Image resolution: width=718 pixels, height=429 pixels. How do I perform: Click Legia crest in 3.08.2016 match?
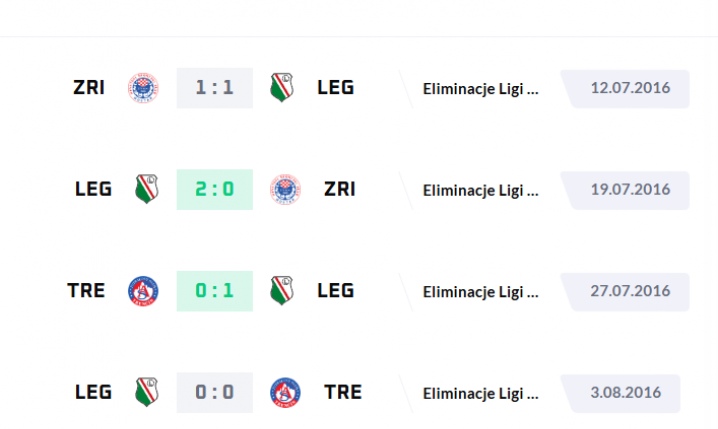click(x=147, y=392)
